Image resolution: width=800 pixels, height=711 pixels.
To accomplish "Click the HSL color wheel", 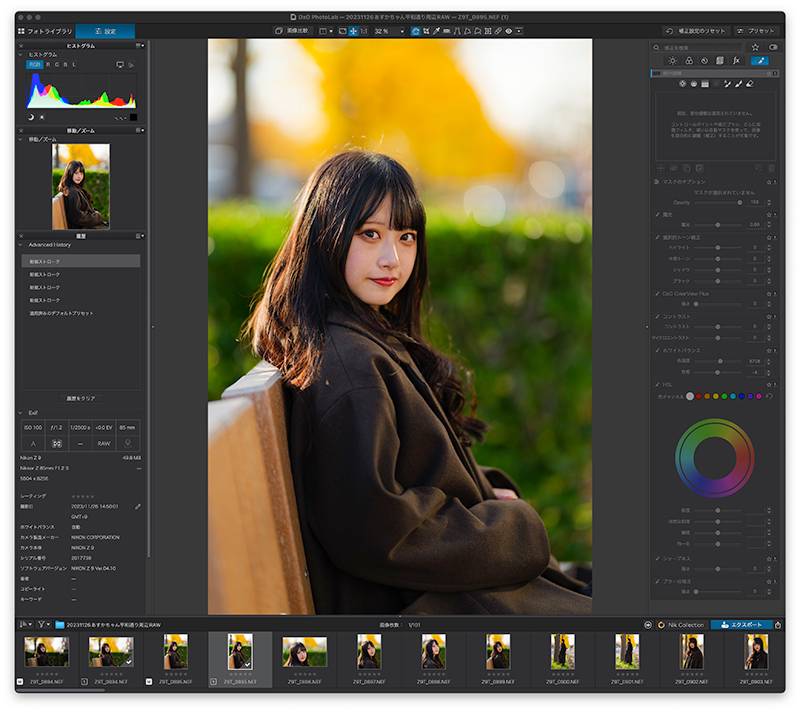I will [715, 458].
